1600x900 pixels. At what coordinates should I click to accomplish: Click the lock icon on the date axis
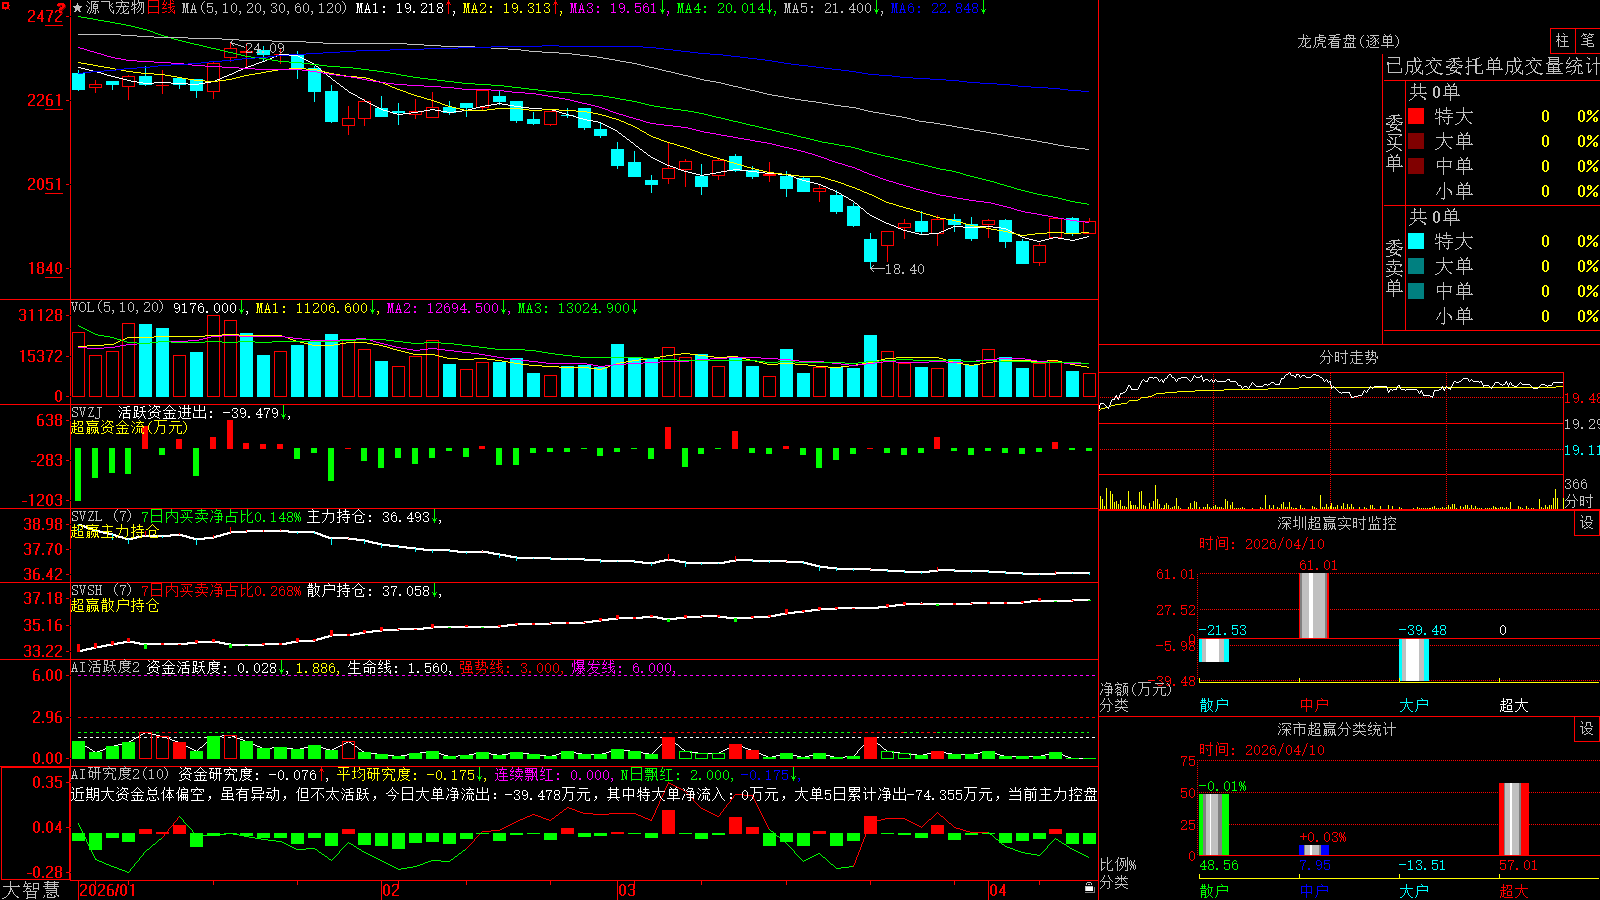click(x=1089, y=888)
